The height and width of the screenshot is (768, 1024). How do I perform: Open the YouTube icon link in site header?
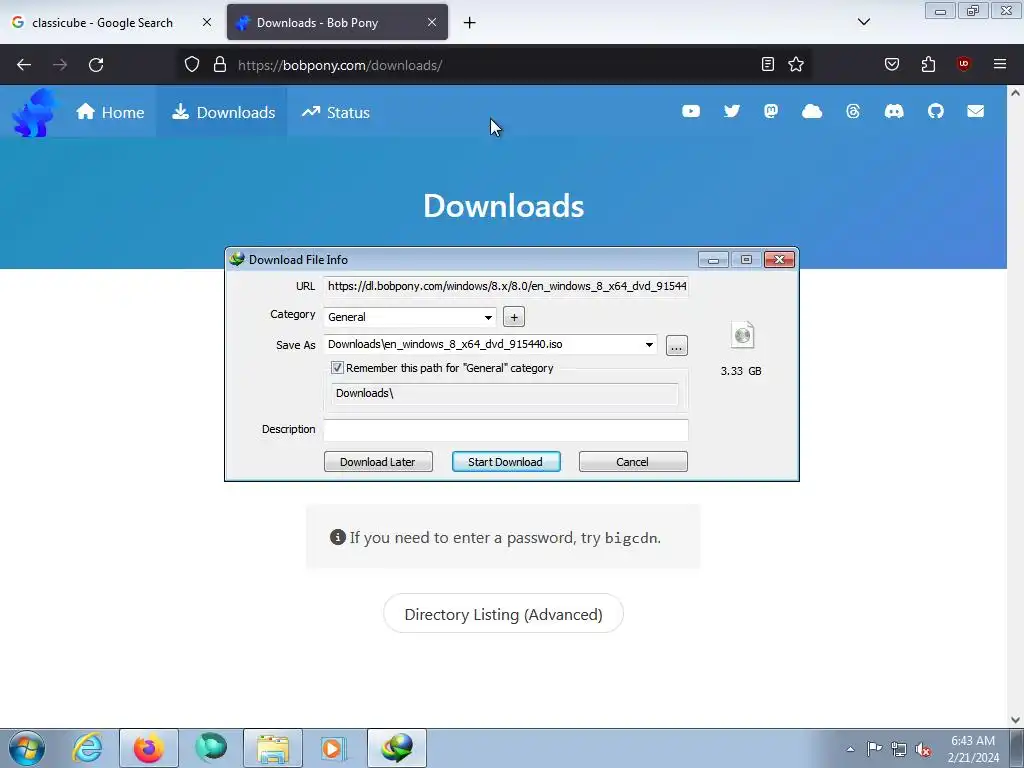point(690,112)
